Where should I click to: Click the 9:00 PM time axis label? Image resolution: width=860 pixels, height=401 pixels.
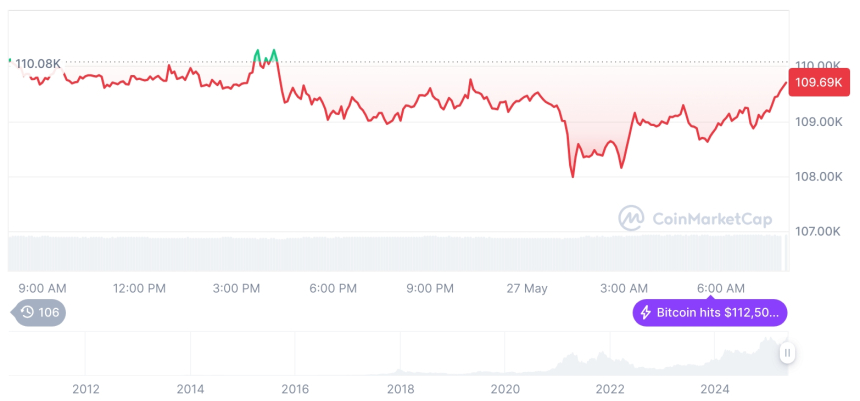[430, 288]
